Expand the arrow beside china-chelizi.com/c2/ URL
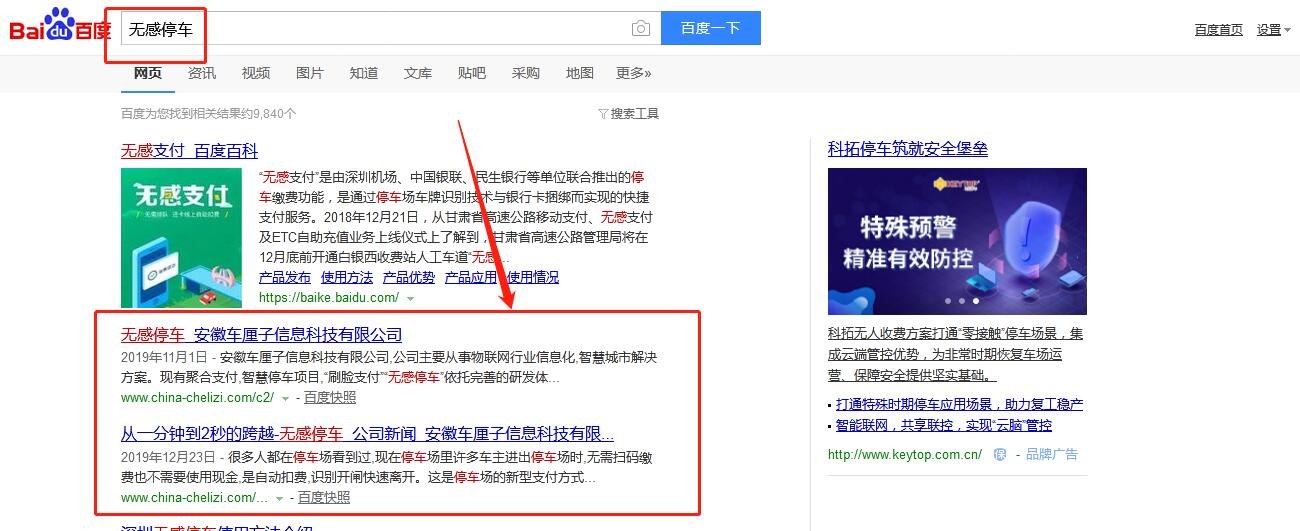The image size is (1300, 531). [x=285, y=398]
